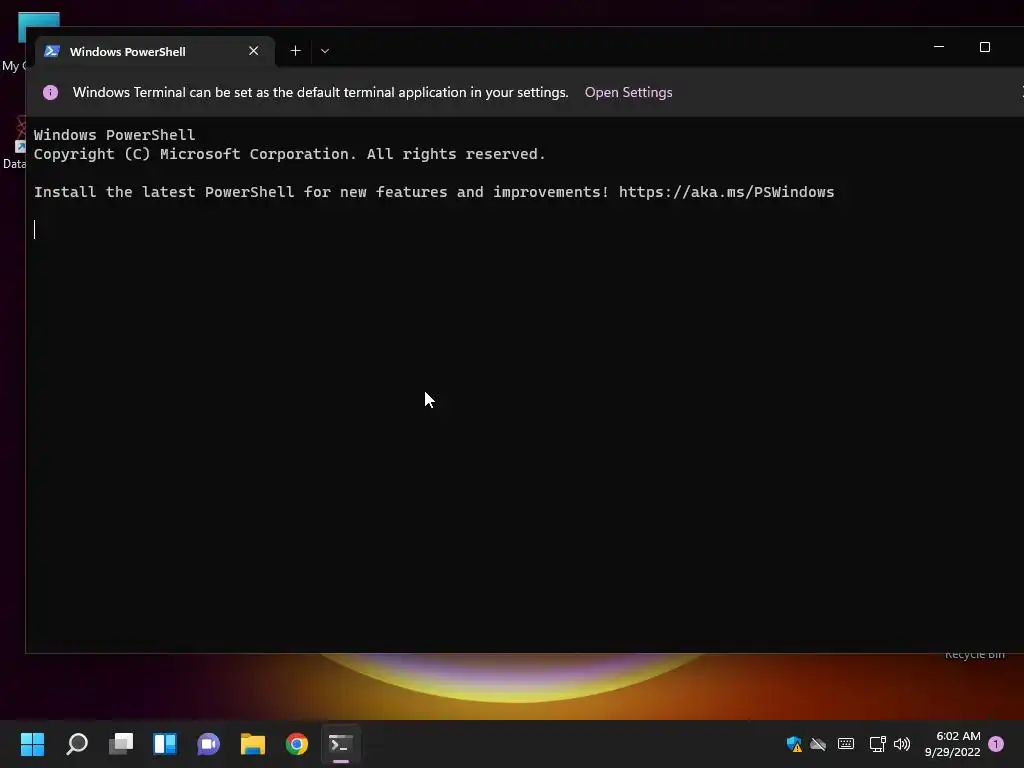Open the touch keyboard tray icon
The width and height of the screenshot is (1024, 768).
tap(846, 744)
